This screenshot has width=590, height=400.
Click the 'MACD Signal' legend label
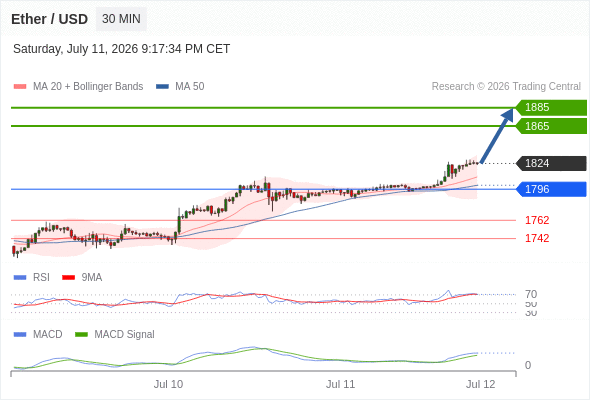click(x=124, y=335)
